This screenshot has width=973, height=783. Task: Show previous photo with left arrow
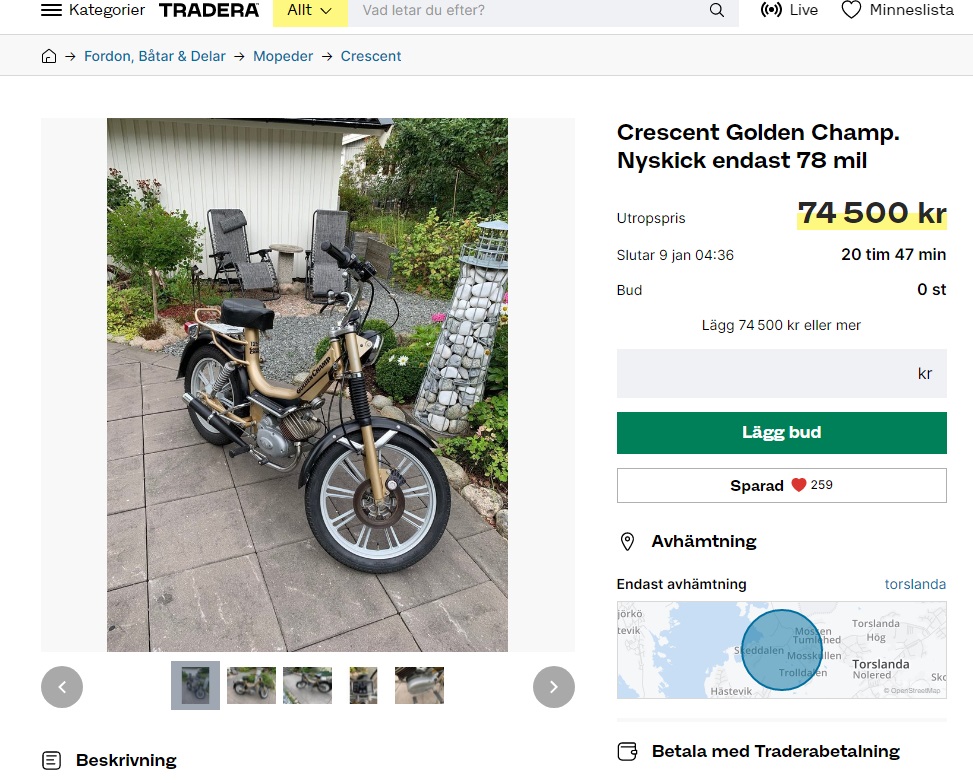pyautogui.click(x=62, y=687)
